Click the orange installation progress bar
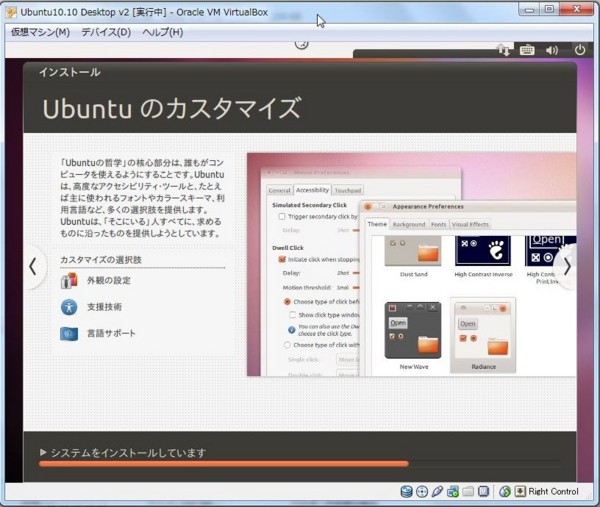Screen dimensions: 600x507 224,464
